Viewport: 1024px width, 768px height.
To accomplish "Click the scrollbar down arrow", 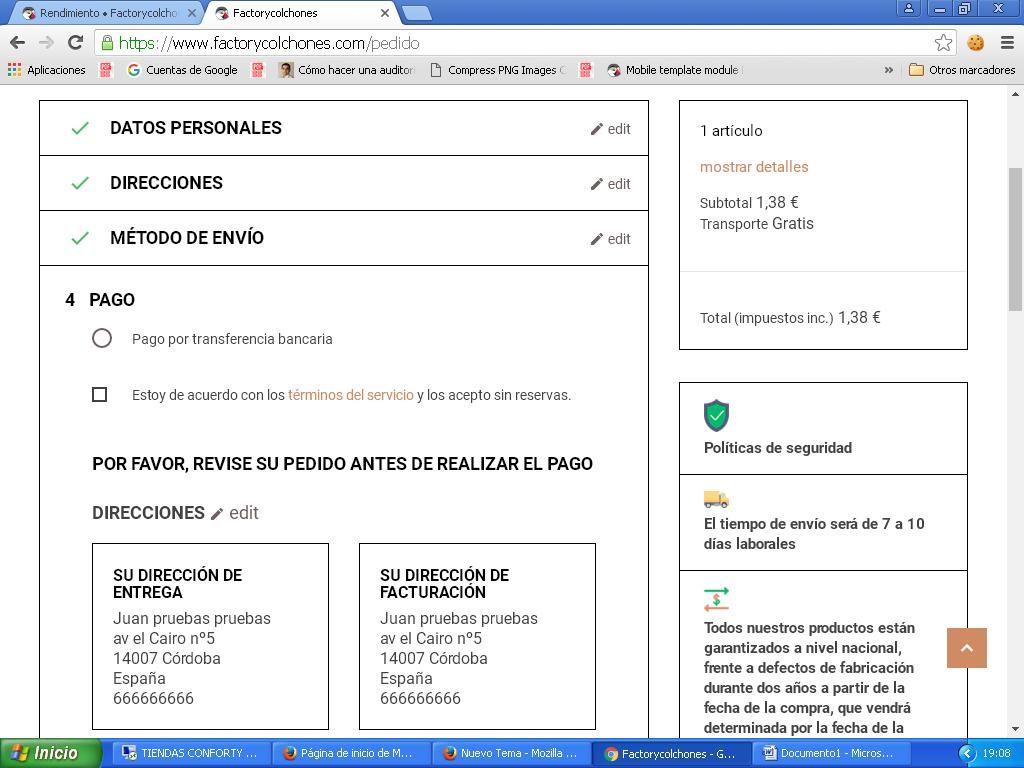I will point(1016,729).
